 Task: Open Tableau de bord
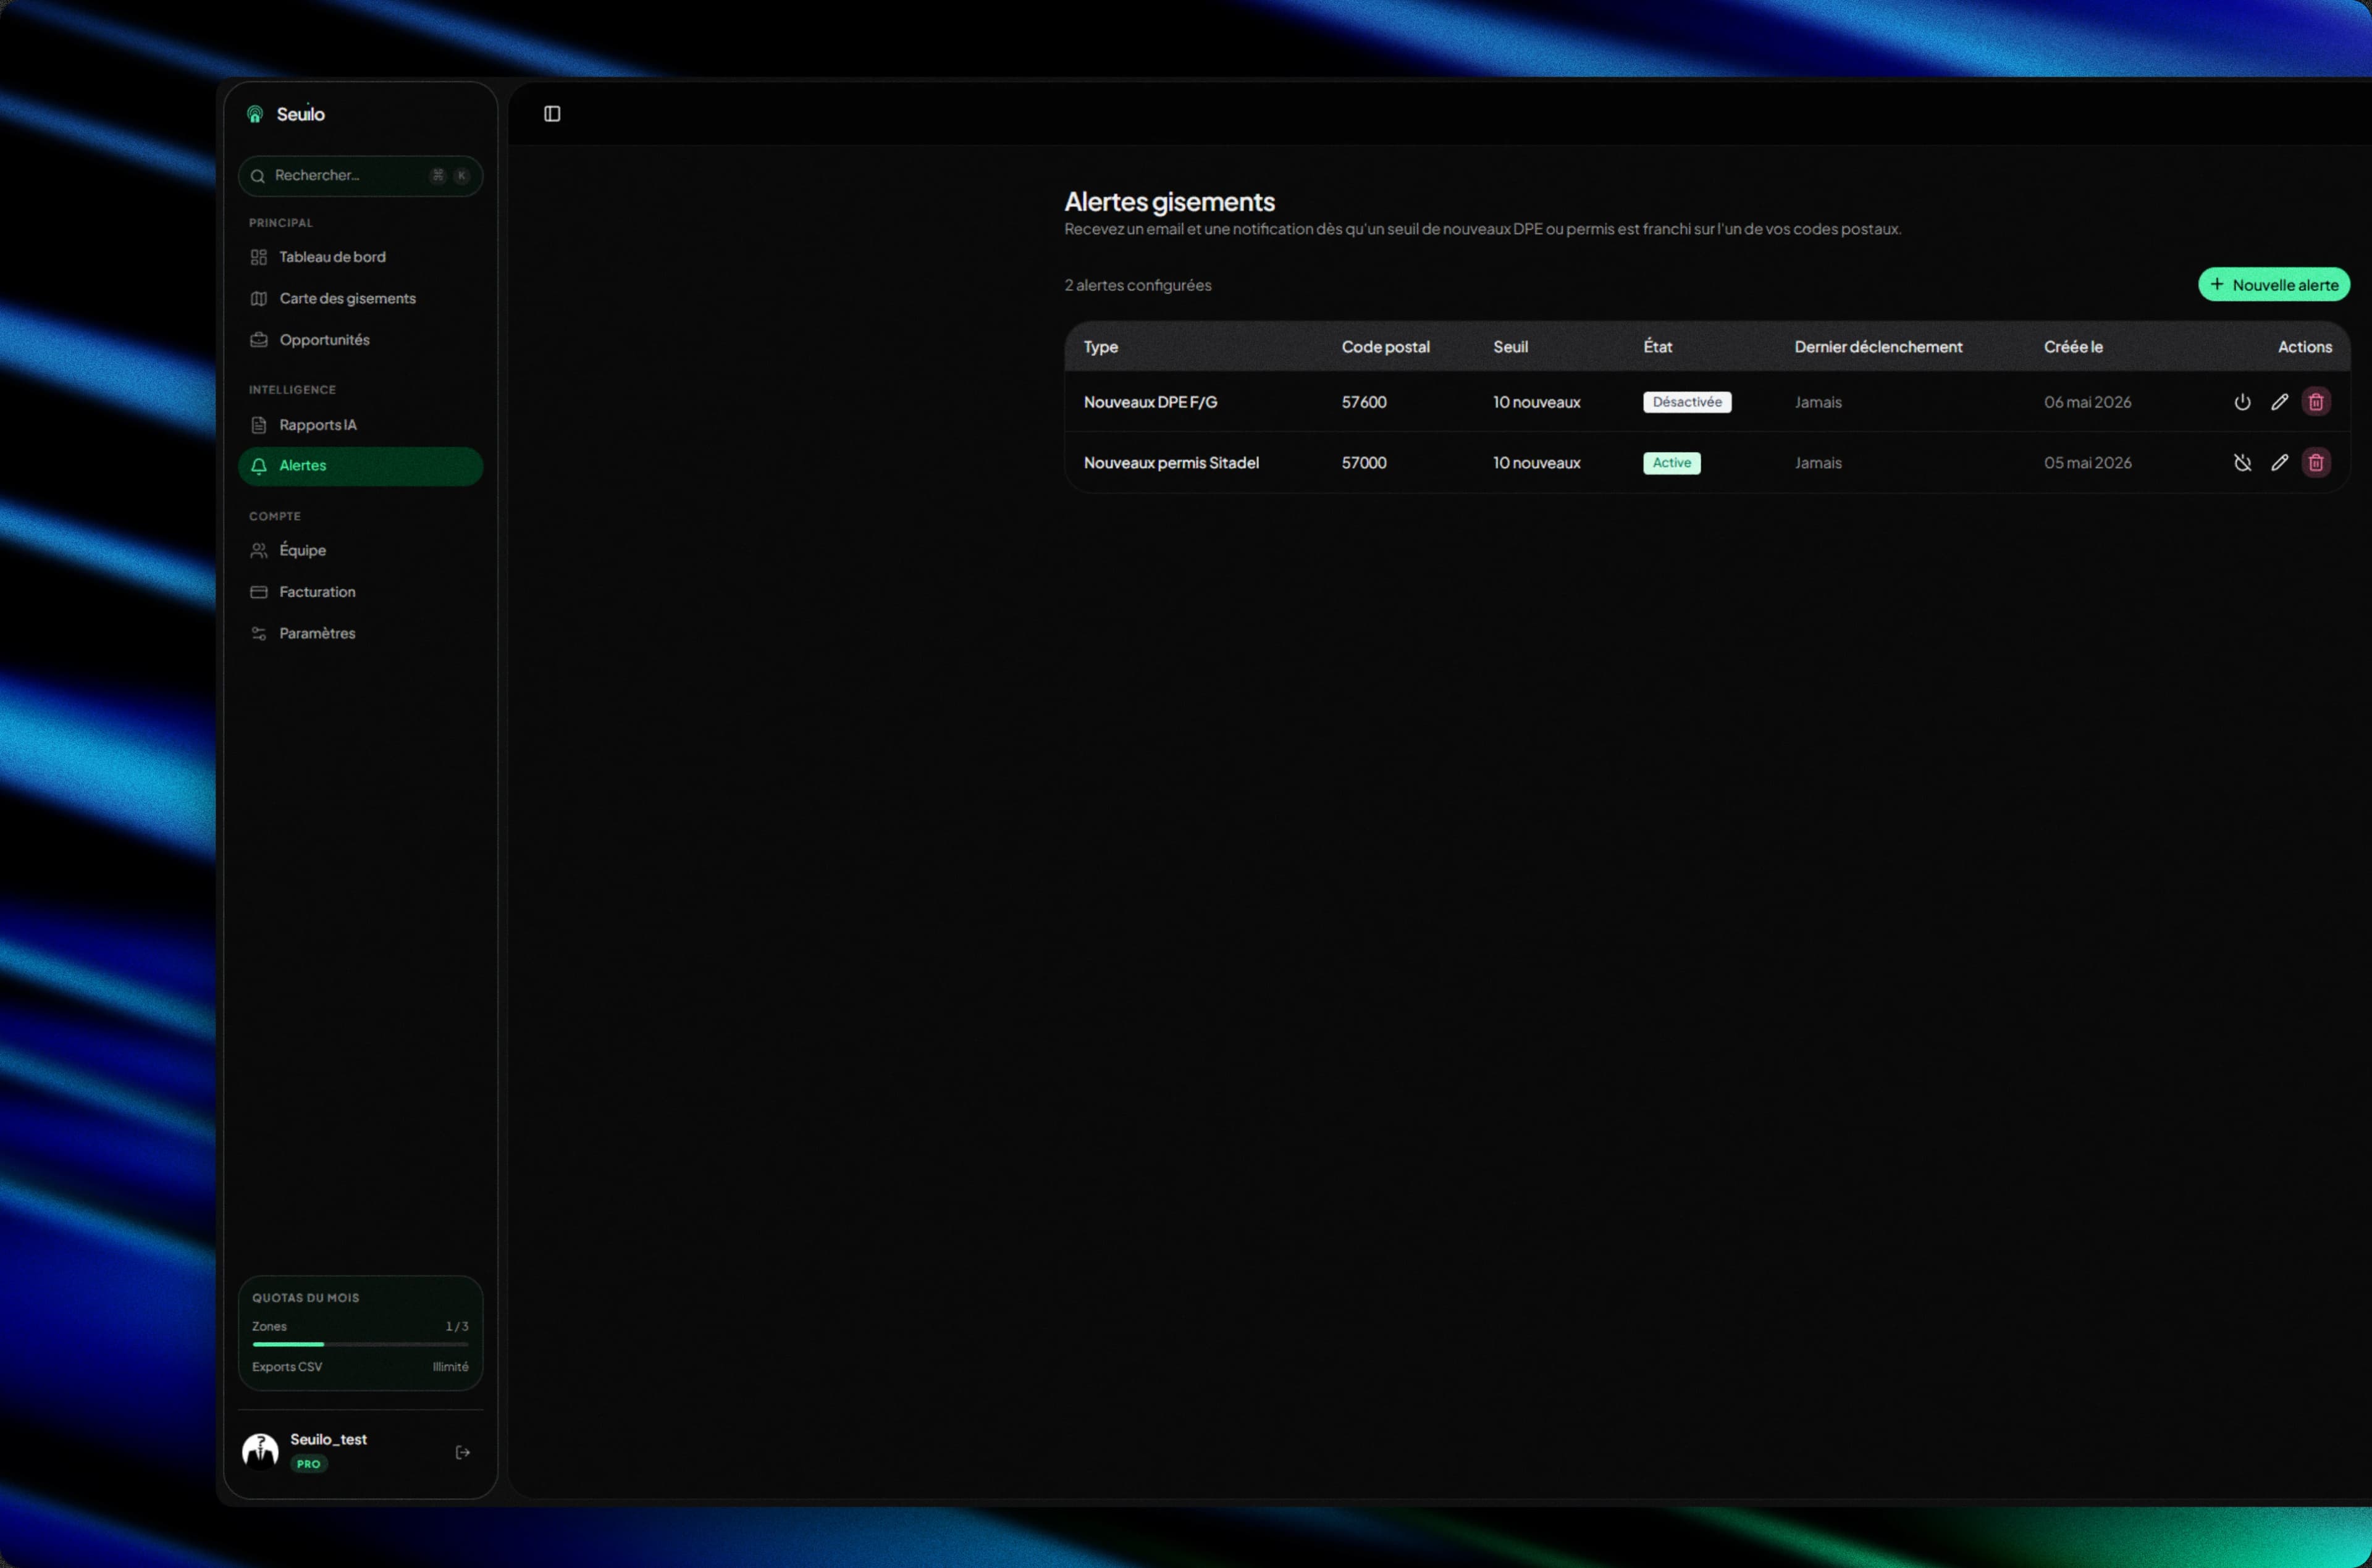click(x=361, y=258)
